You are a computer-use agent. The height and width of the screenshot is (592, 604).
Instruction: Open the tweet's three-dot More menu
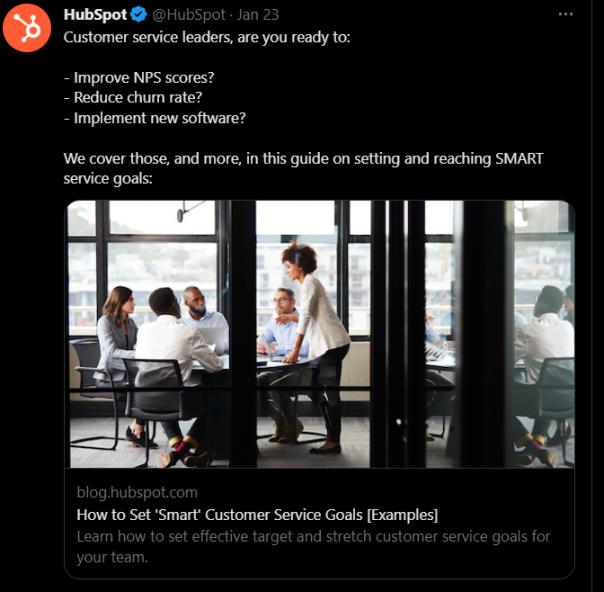pos(566,15)
